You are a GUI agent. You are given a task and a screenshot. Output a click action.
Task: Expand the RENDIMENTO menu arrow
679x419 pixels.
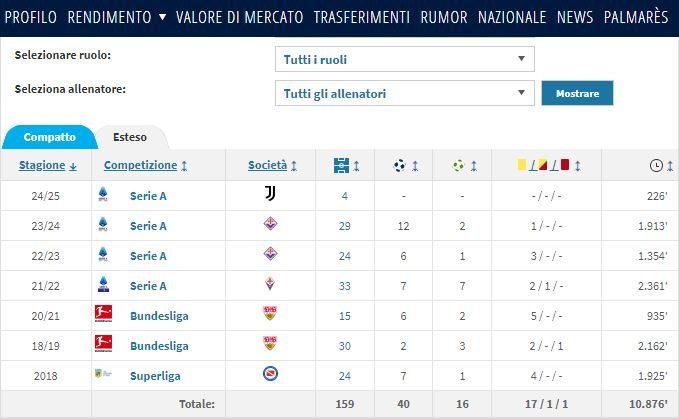[x=162, y=17]
